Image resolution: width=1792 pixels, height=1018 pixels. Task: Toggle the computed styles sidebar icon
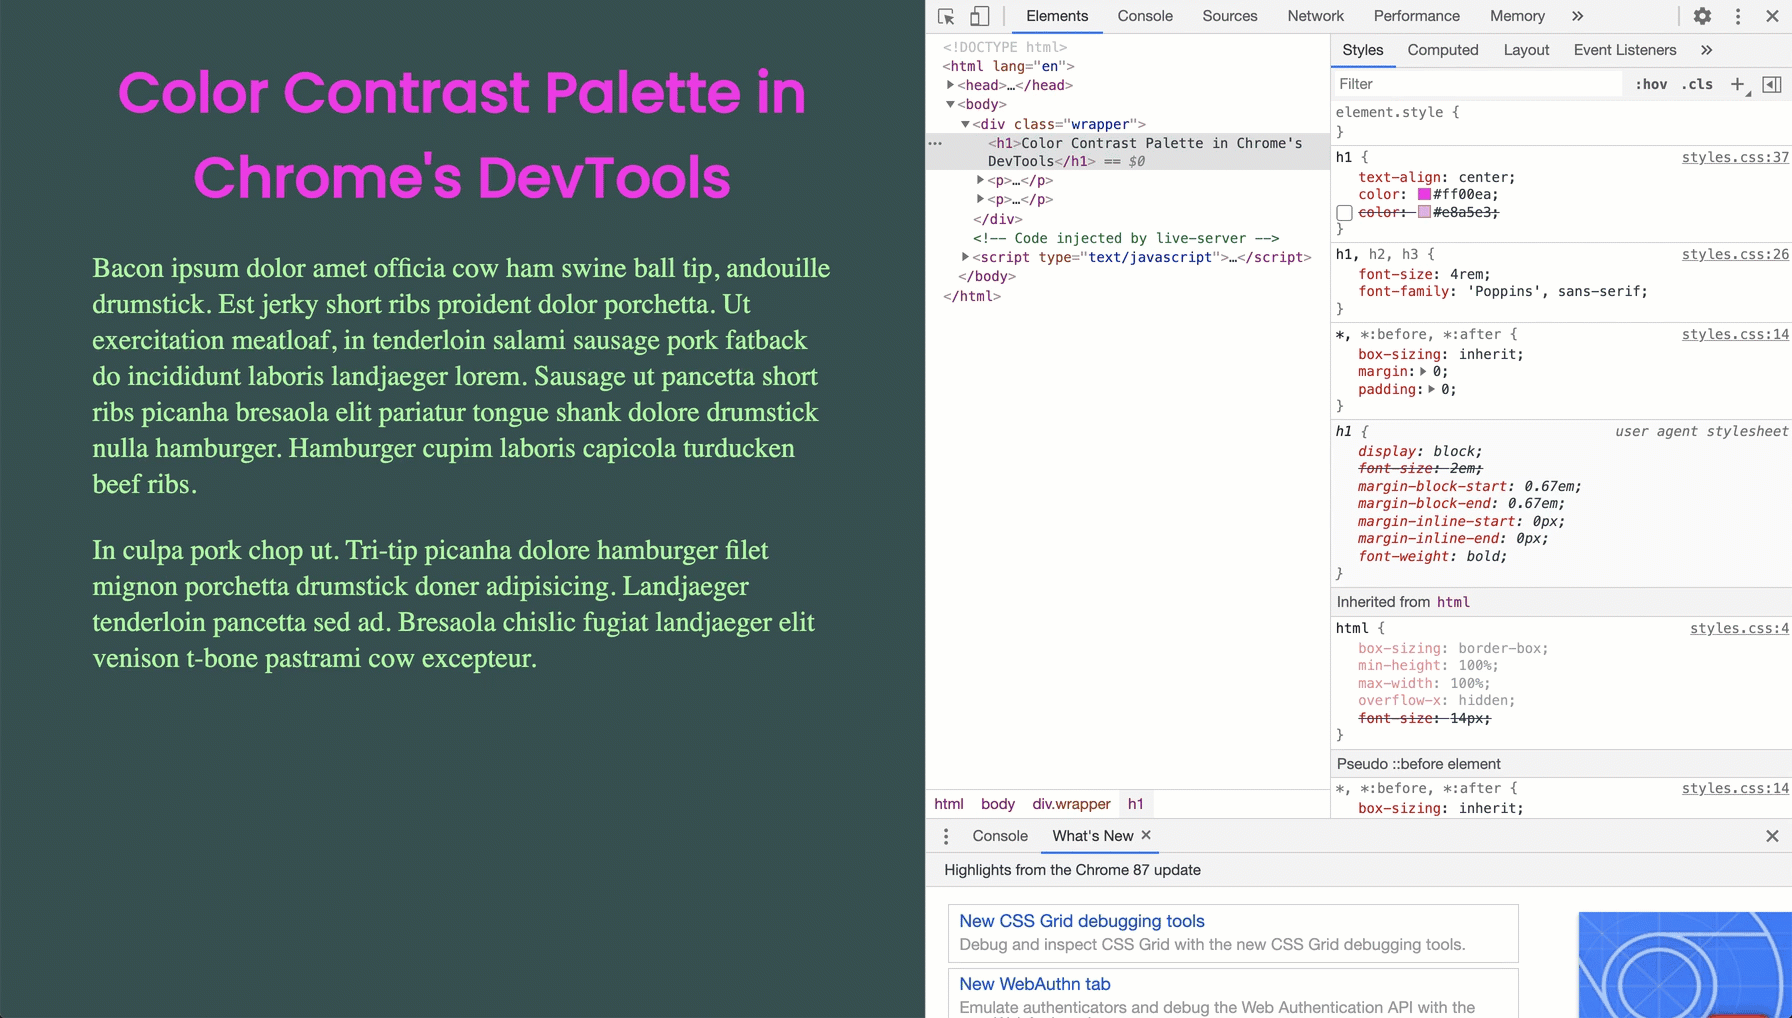click(1771, 84)
